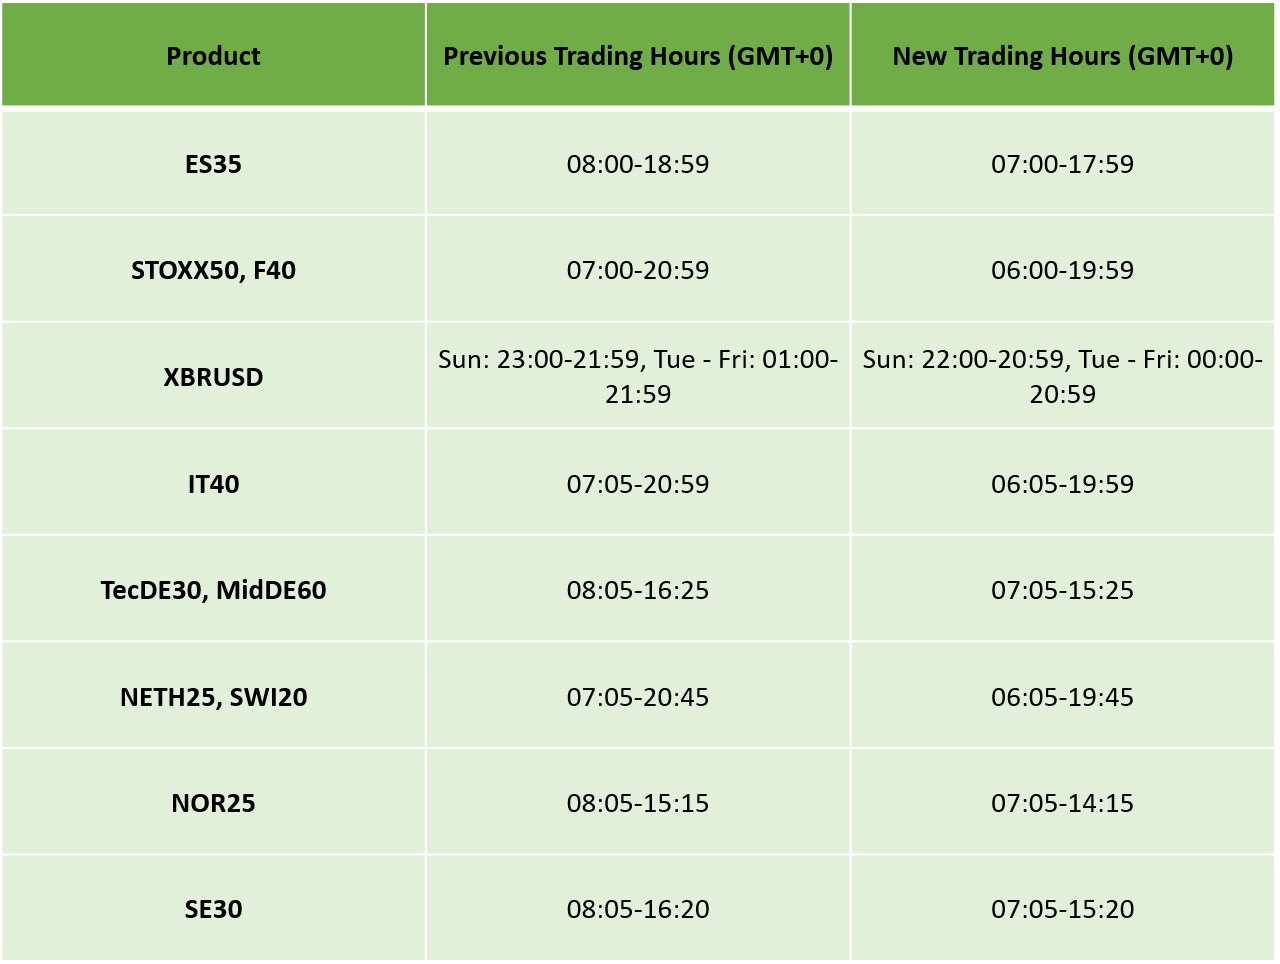Image resolution: width=1280 pixels, height=964 pixels.
Task: Select the 07:05-15:20 new hours cell
Action: 1063,909
